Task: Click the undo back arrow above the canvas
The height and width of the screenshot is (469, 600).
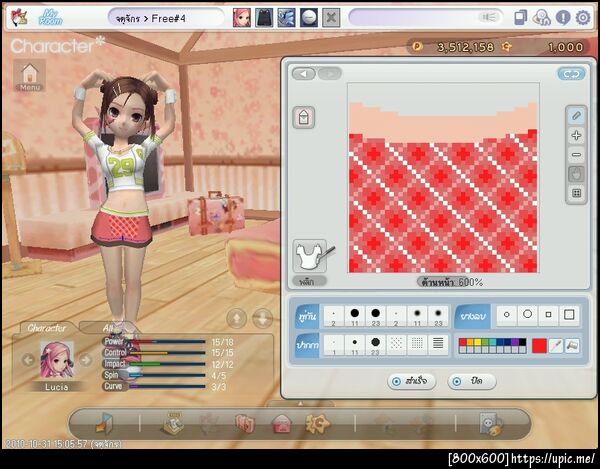Action: [304, 73]
